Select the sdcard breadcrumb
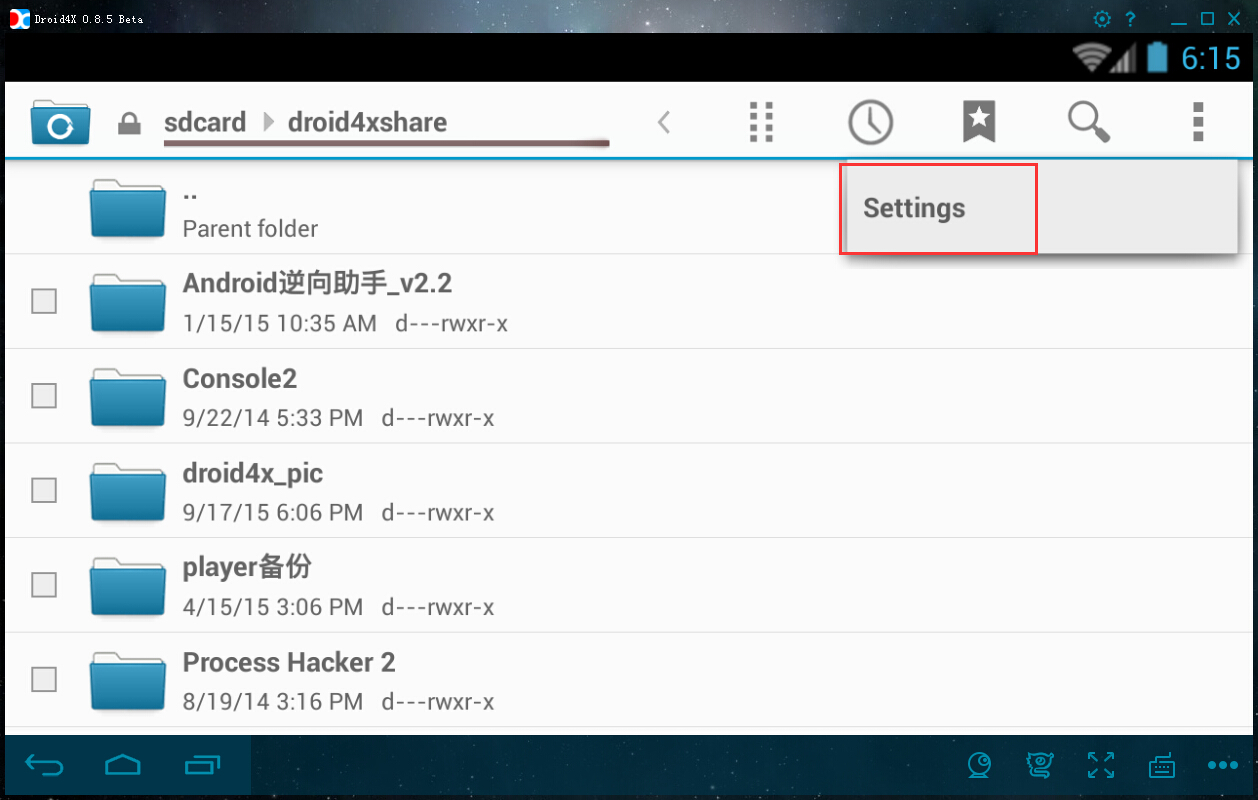Screen dimensions: 1258x800 click(x=205, y=122)
